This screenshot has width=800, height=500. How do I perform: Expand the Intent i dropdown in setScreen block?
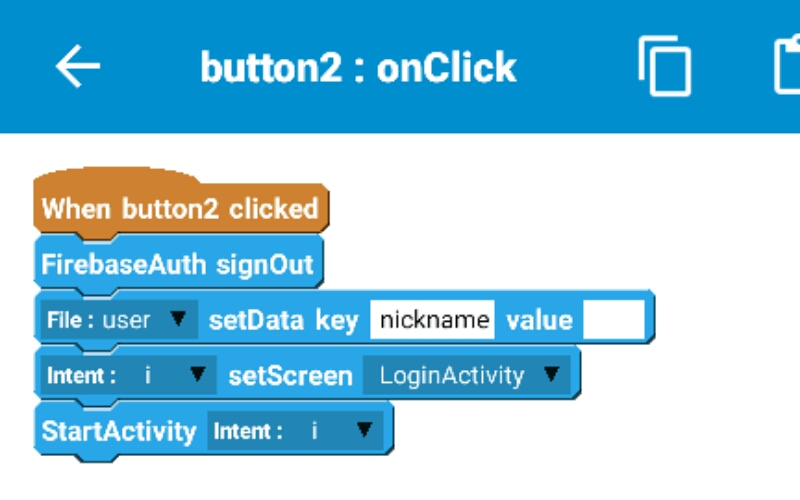click(197, 374)
